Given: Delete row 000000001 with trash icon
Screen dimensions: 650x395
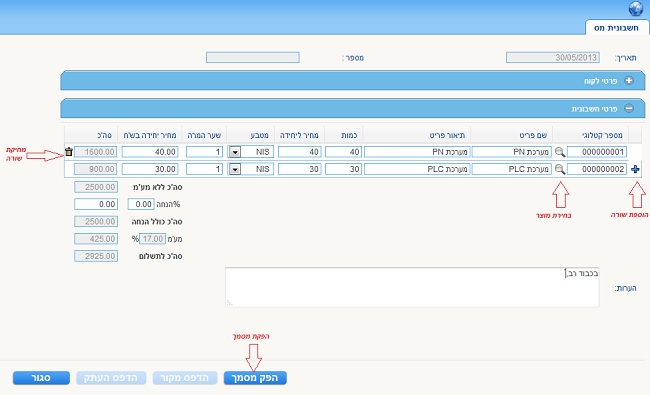Looking at the screenshot, I should click(69, 152).
